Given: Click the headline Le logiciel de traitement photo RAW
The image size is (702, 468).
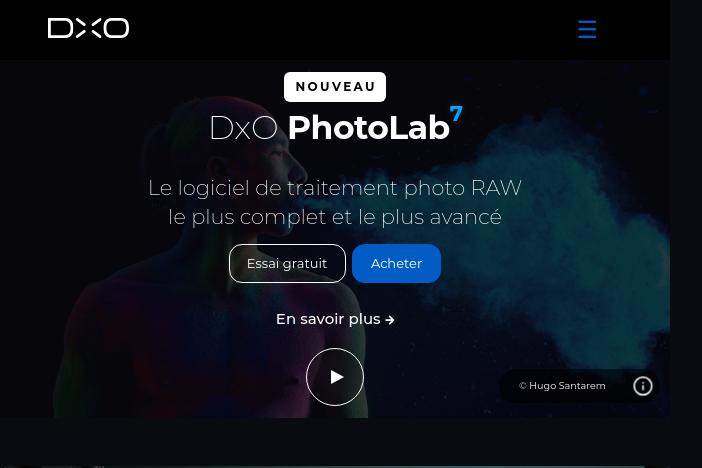Looking at the screenshot, I should click(x=335, y=188).
